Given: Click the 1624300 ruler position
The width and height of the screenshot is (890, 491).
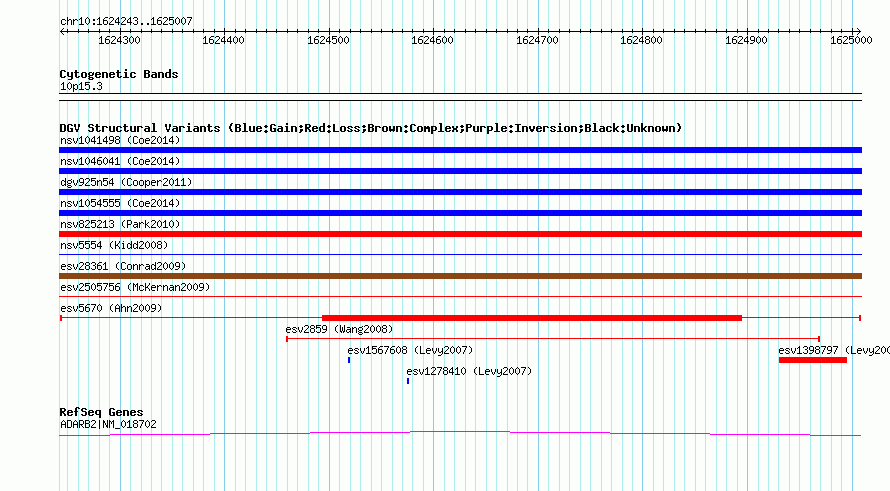Looking at the screenshot, I should tap(119, 40).
